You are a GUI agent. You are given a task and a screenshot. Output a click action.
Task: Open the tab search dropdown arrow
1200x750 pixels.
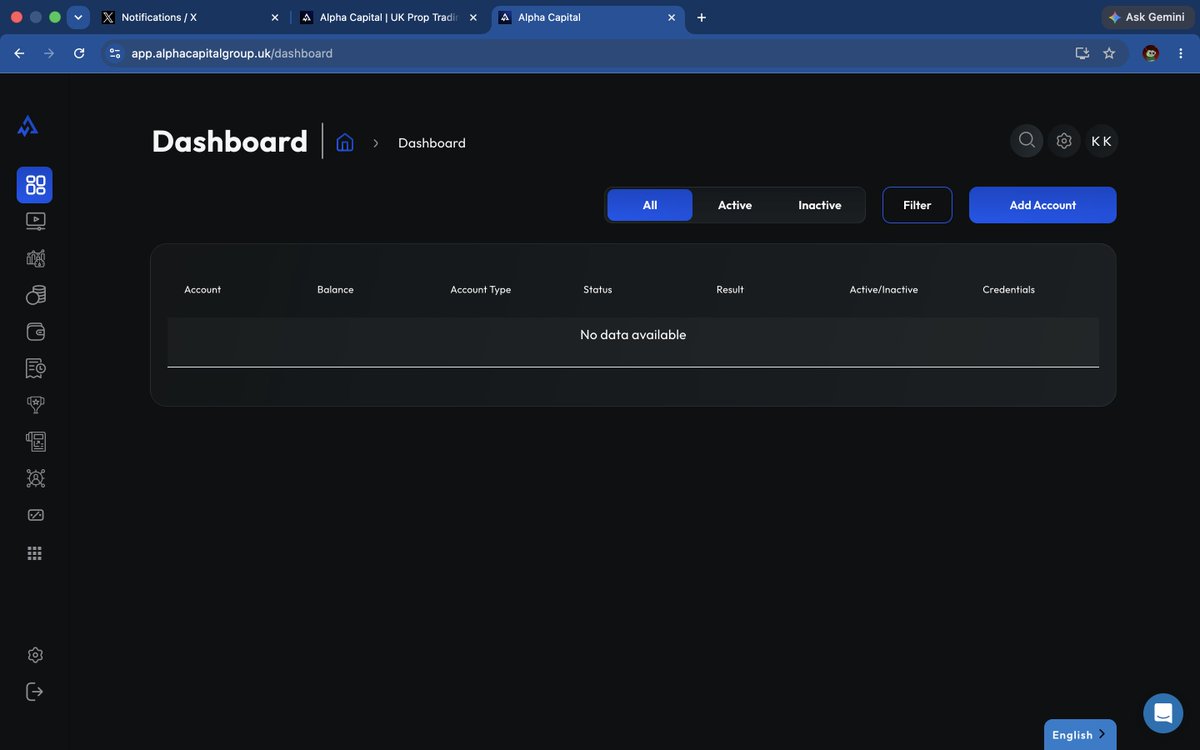(78, 17)
